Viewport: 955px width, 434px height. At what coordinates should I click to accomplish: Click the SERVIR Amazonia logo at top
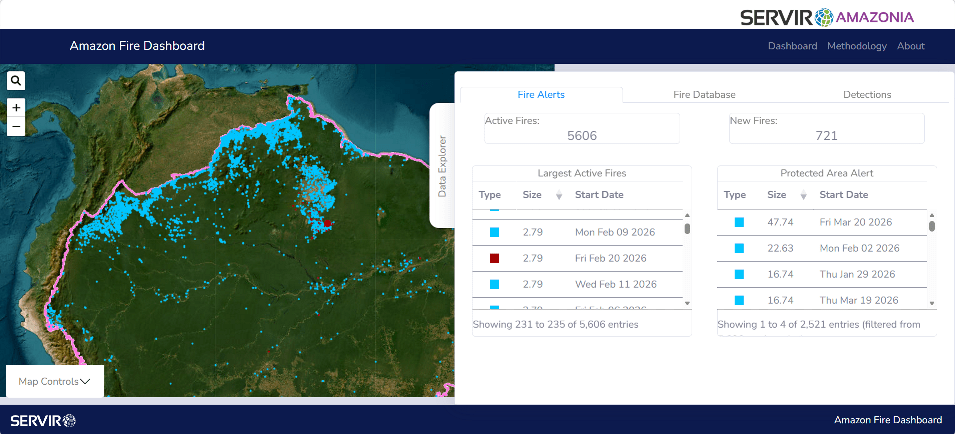pos(826,16)
